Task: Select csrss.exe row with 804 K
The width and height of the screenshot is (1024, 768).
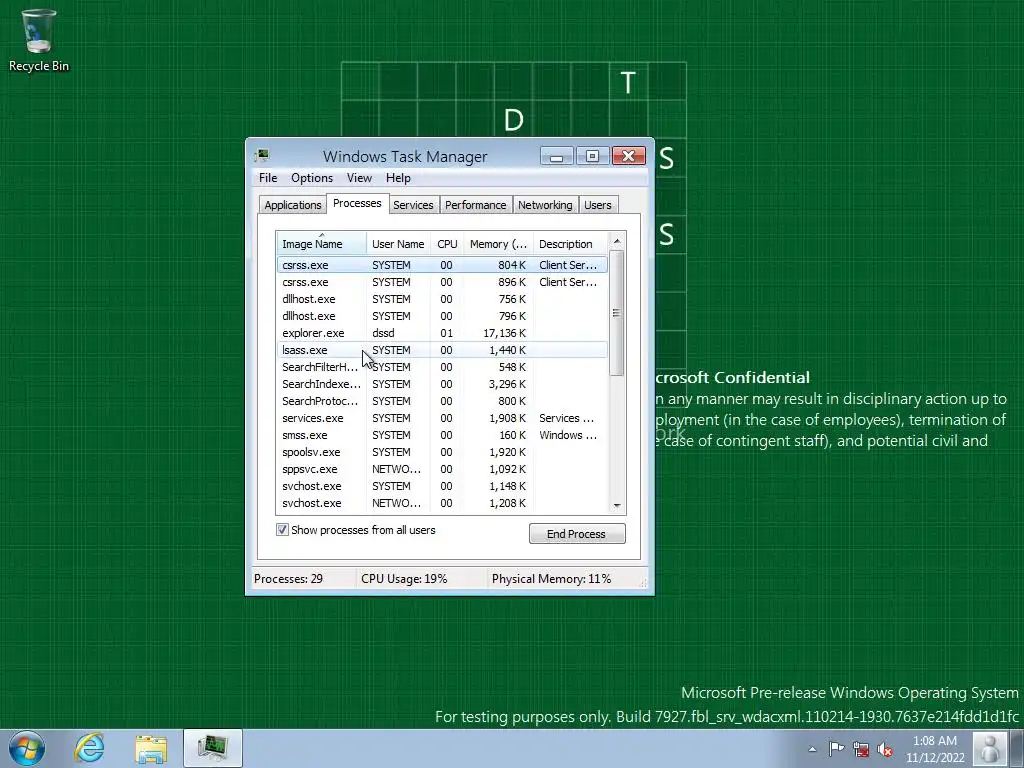Action: [x=442, y=264]
